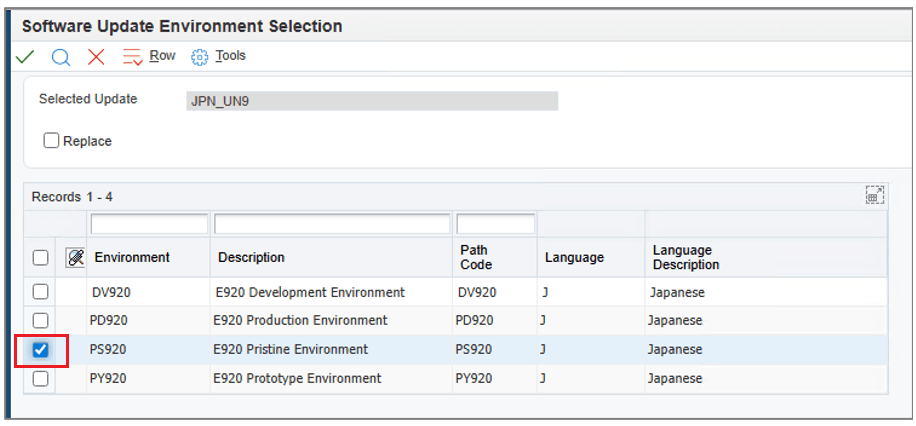Click the Tools gear icon

(199, 57)
